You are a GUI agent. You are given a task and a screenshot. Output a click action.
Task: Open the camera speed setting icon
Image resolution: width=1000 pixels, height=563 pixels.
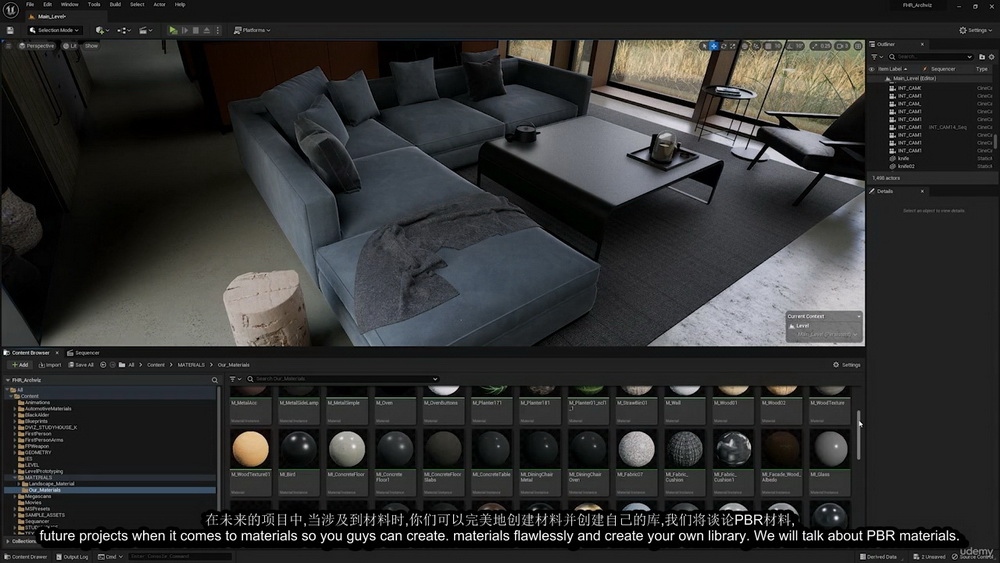[x=842, y=46]
